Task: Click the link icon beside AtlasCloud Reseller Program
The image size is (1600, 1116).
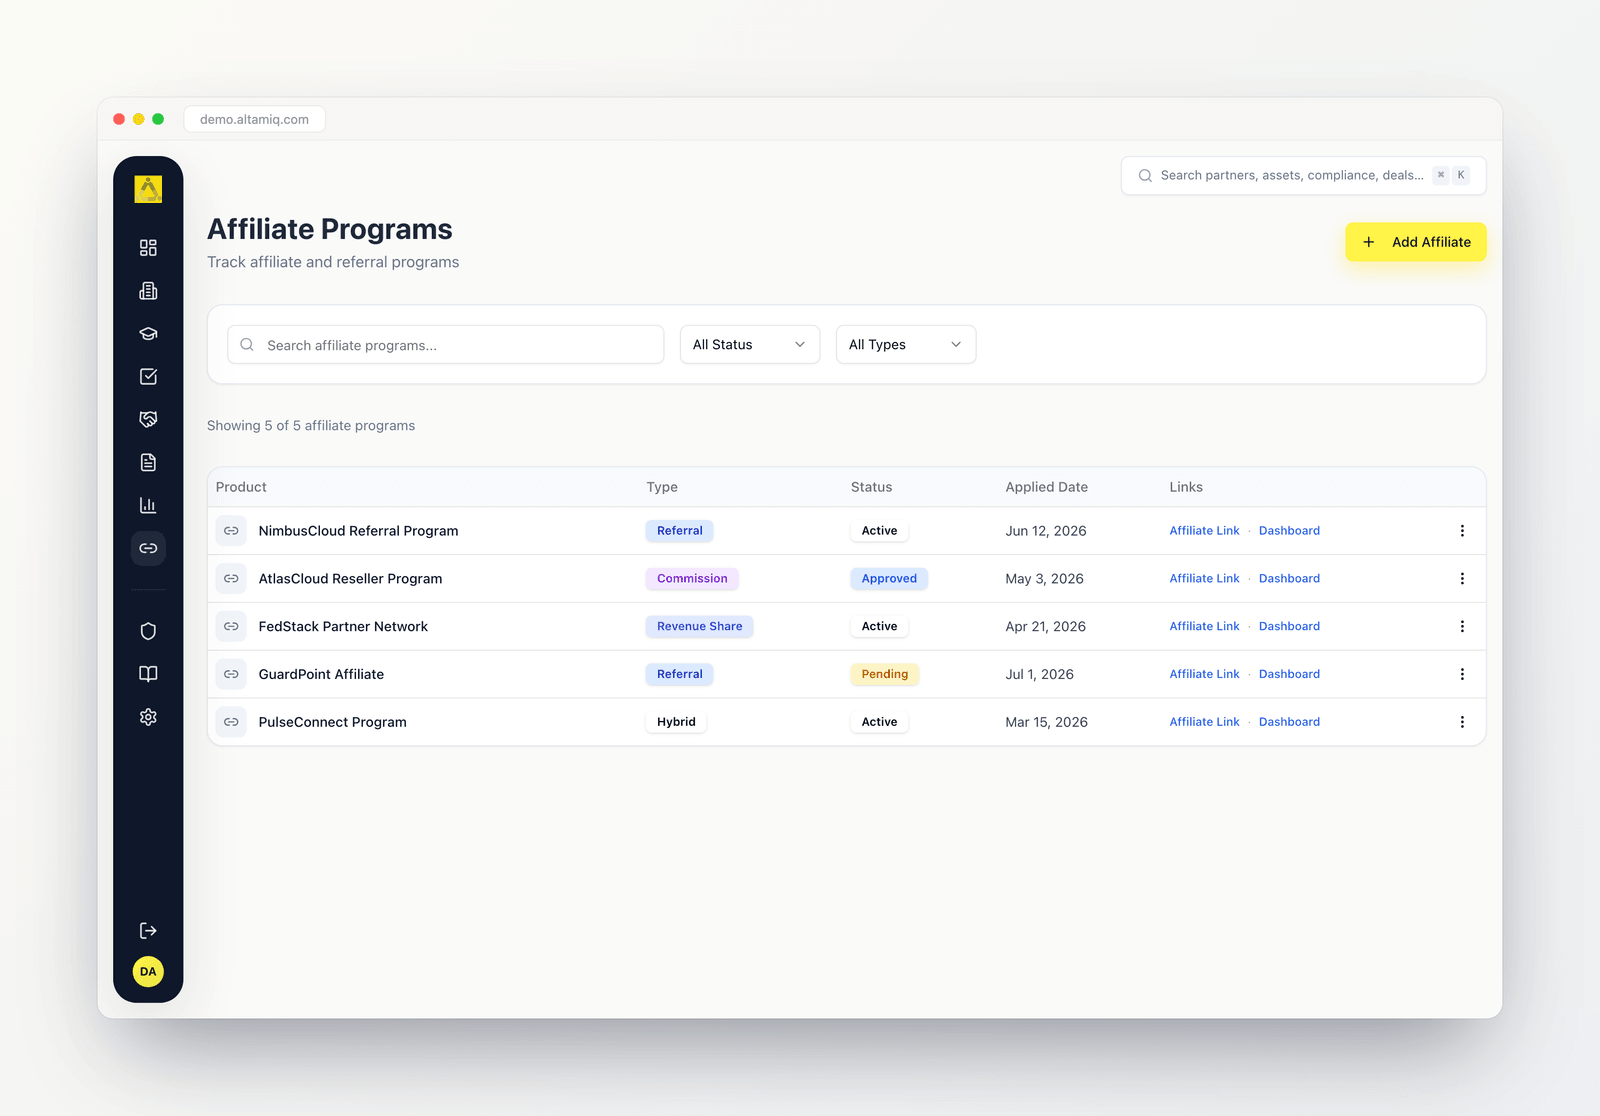Action: click(231, 579)
